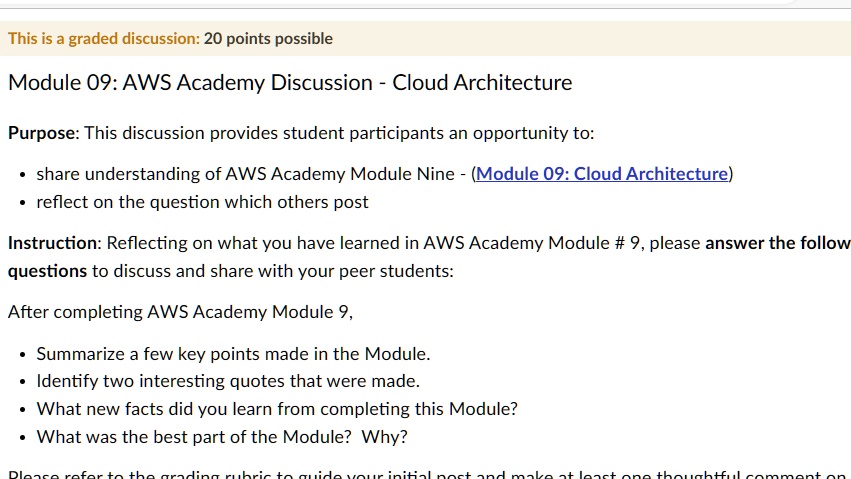Open the Module 09: Cloud Architecture link

pos(602,174)
